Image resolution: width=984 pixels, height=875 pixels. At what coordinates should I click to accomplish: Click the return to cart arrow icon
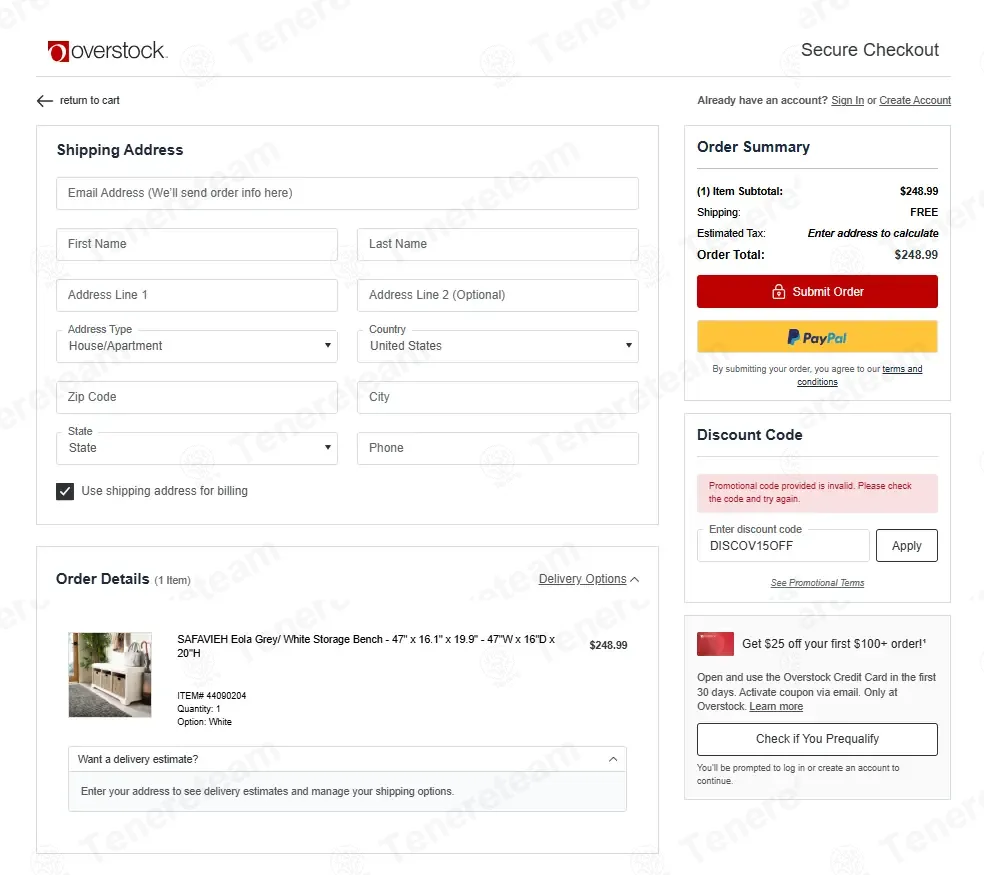pos(45,101)
